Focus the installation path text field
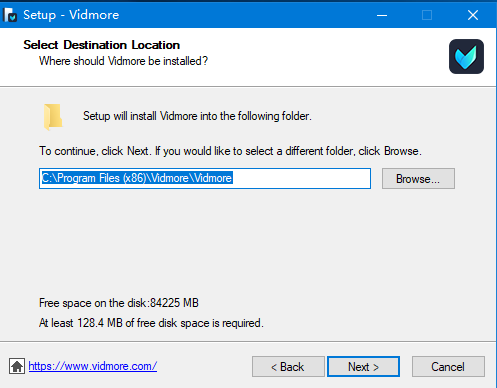The width and height of the screenshot is (497, 388). pos(205,178)
